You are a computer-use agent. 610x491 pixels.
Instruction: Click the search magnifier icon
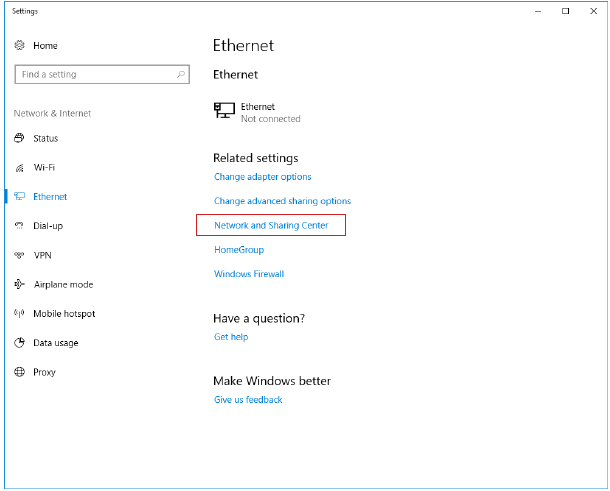181,74
